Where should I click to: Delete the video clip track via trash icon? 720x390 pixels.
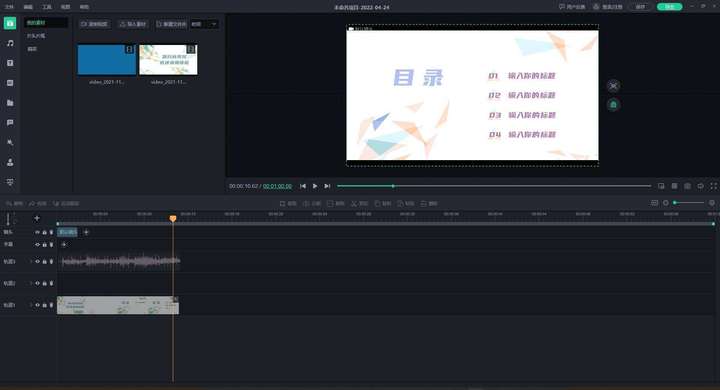pos(51,305)
